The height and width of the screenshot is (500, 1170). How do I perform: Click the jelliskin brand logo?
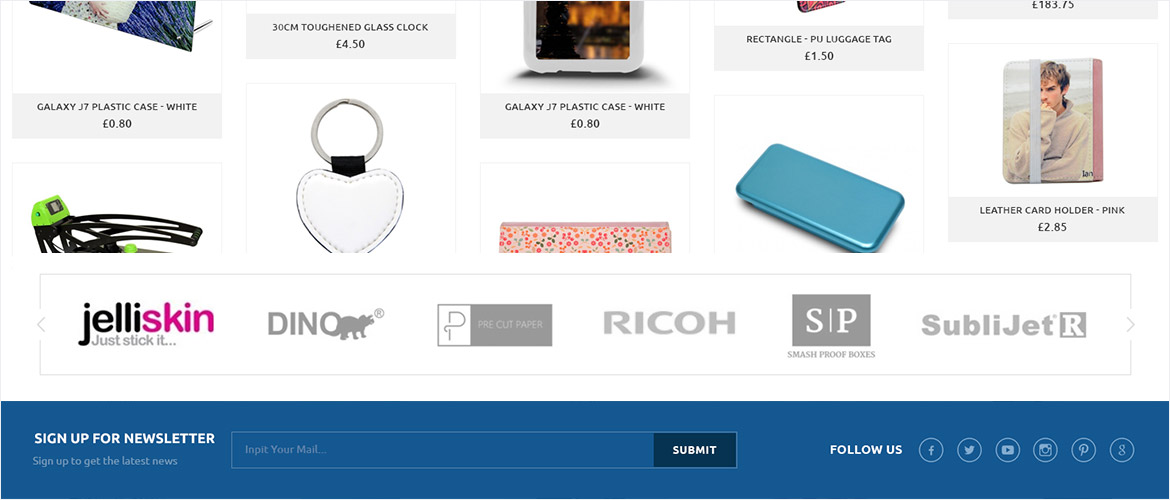point(146,325)
